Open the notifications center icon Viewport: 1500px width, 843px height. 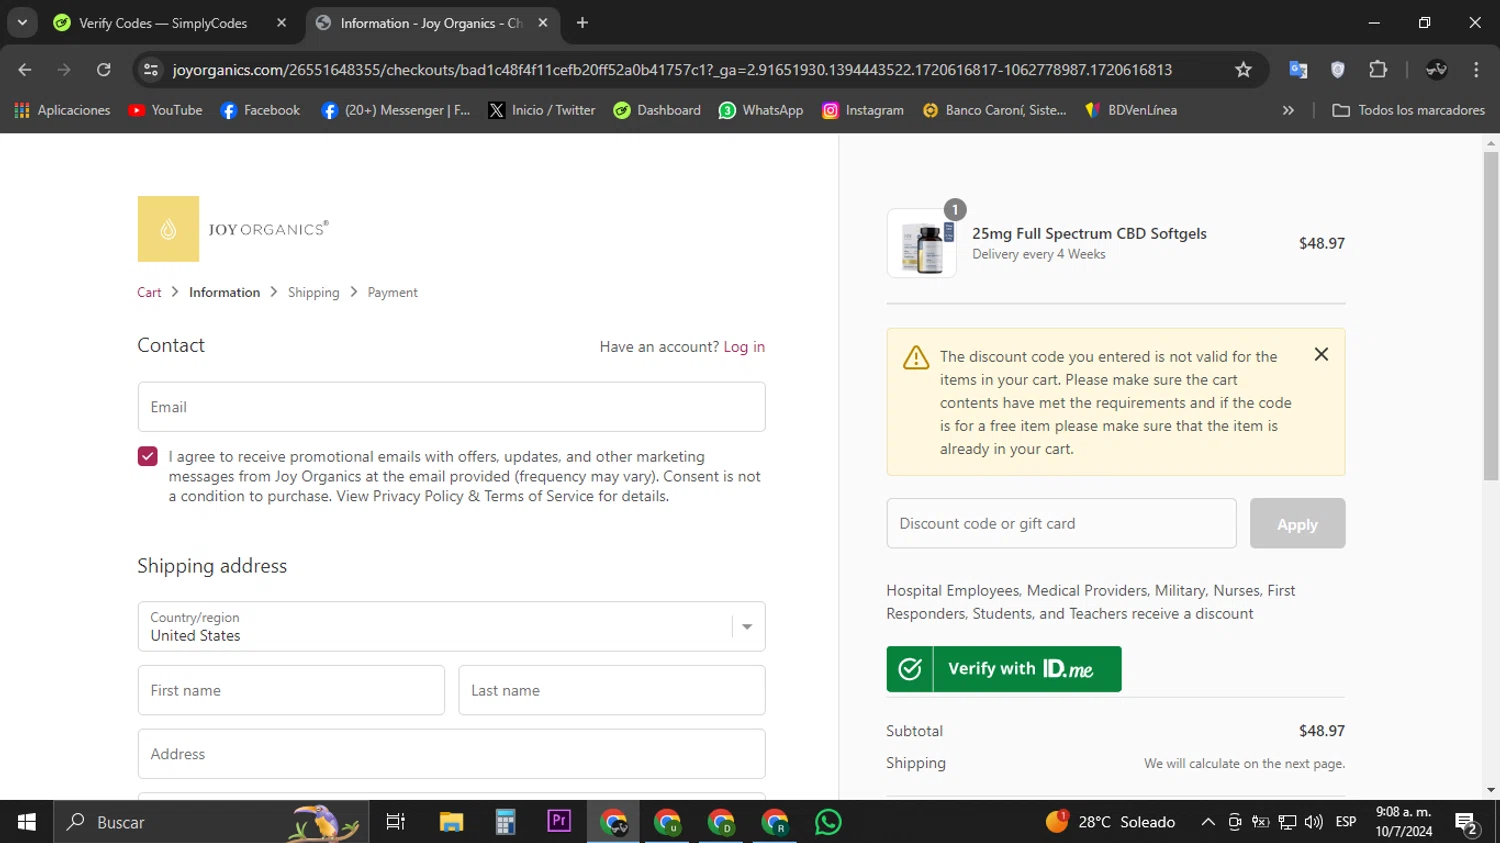point(1467,823)
